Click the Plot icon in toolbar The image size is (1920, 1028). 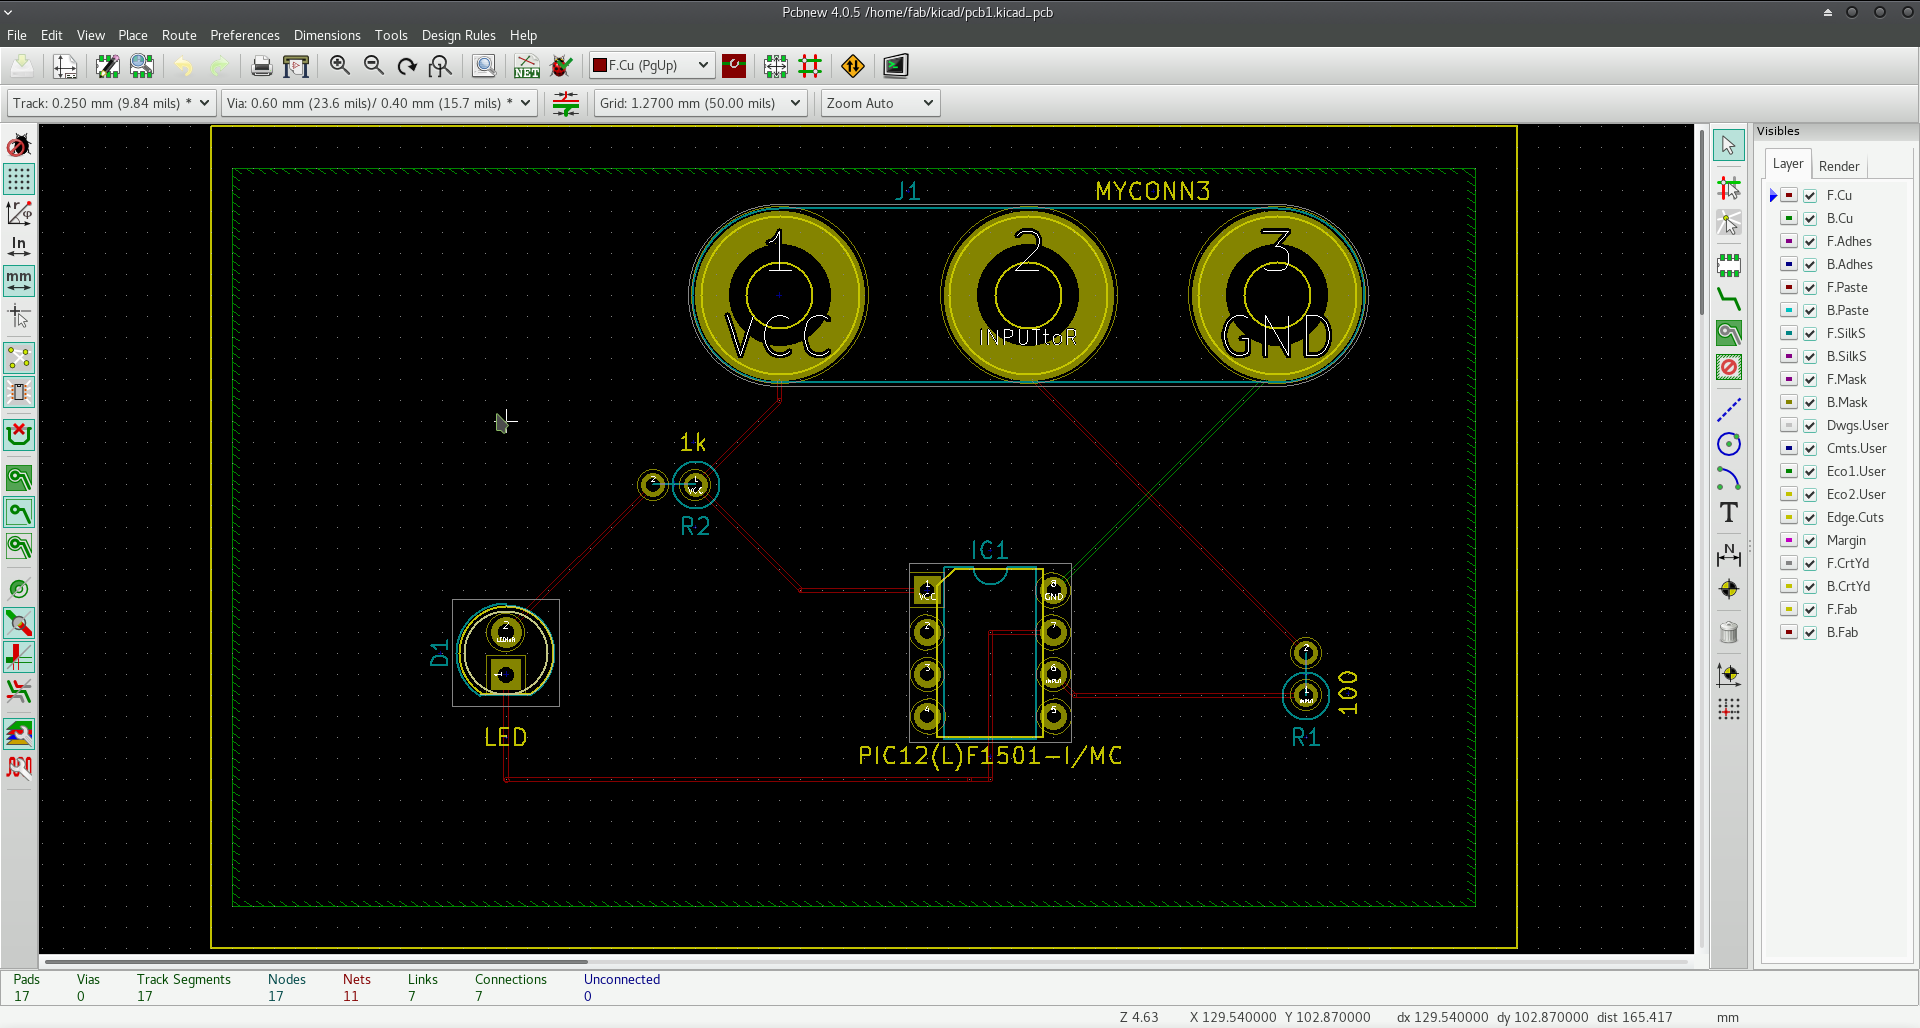296,66
